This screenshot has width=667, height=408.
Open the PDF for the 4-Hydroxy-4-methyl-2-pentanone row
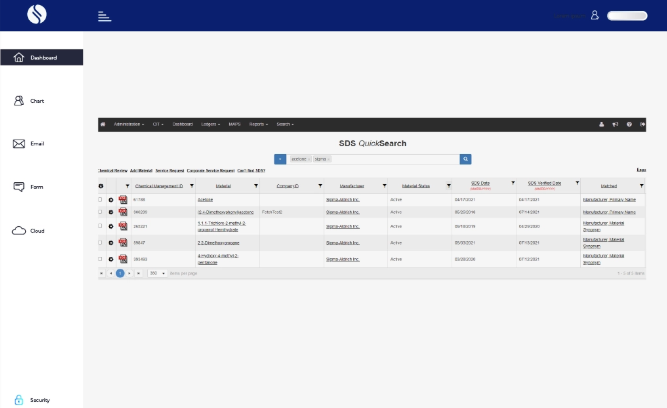(x=123, y=259)
